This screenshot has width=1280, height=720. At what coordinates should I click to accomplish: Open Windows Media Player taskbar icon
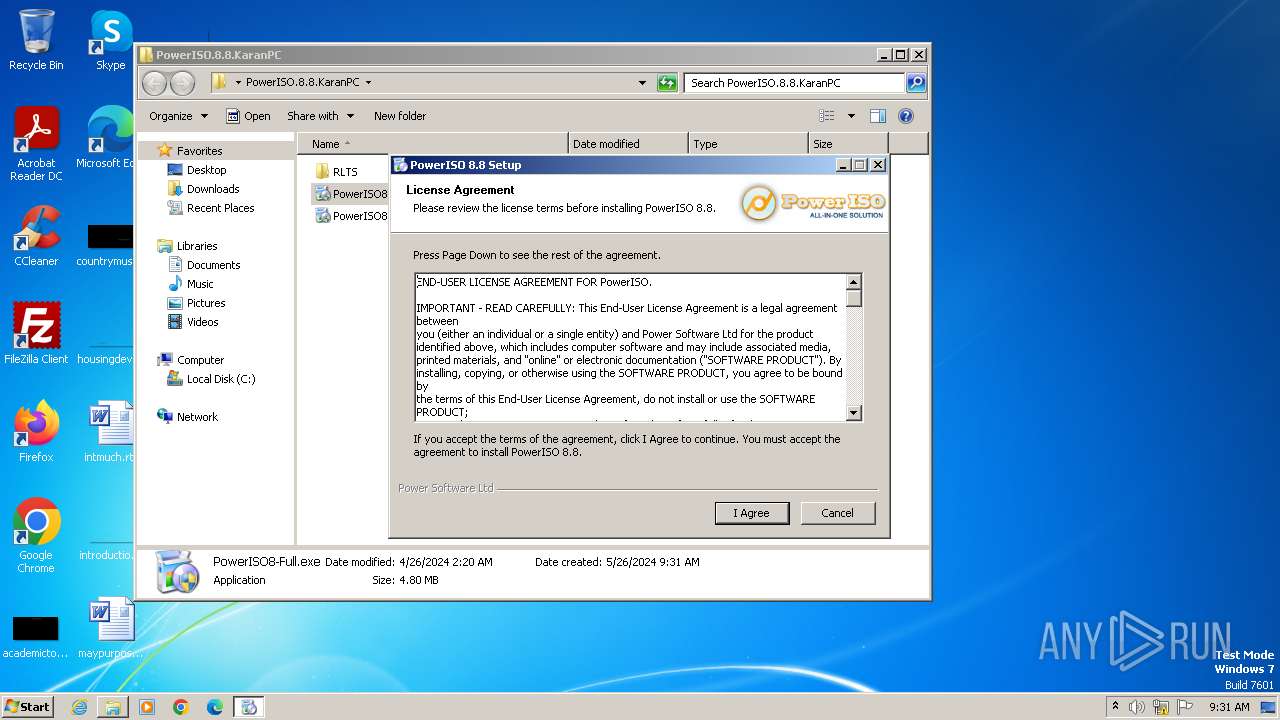point(147,707)
